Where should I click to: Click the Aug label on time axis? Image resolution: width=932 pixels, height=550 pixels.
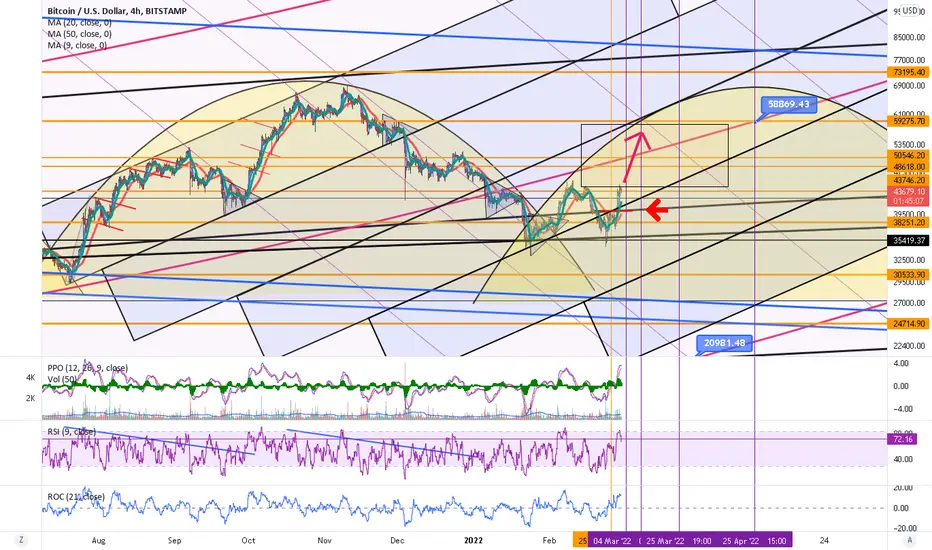(x=99, y=540)
